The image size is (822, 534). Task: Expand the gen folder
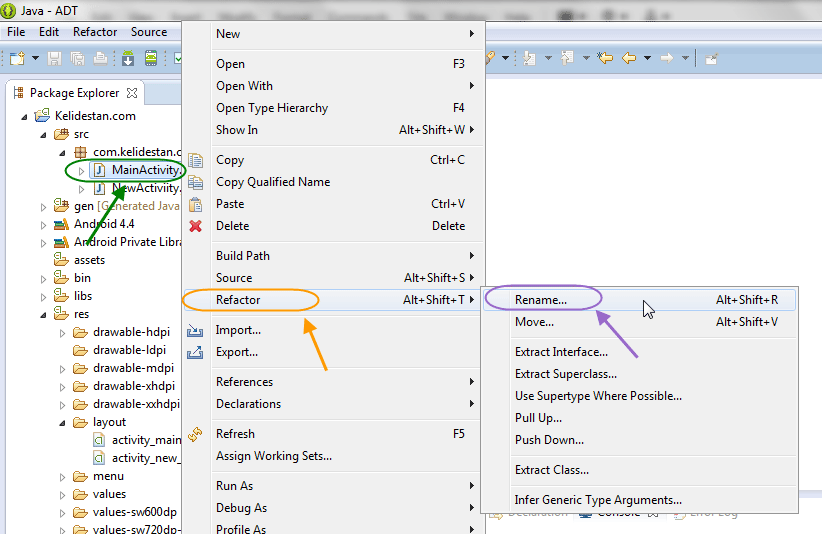[x=44, y=207]
